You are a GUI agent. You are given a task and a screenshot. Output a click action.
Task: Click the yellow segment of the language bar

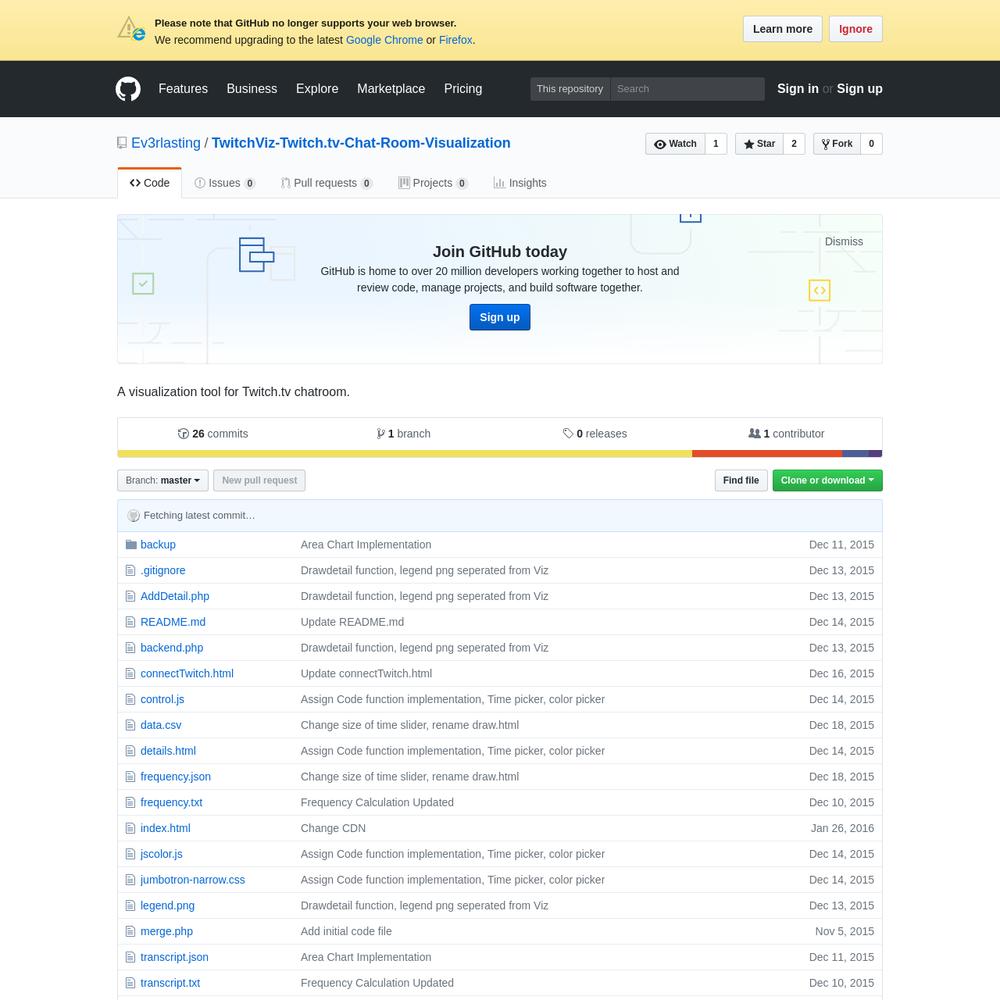404,454
